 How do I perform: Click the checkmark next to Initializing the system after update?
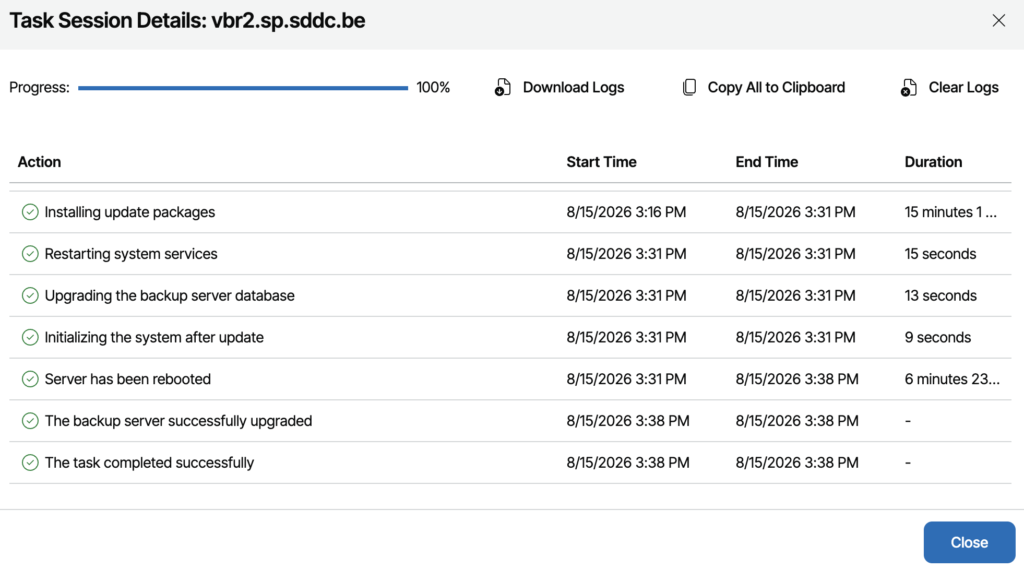pyautogui.click(x=30, y=337)
